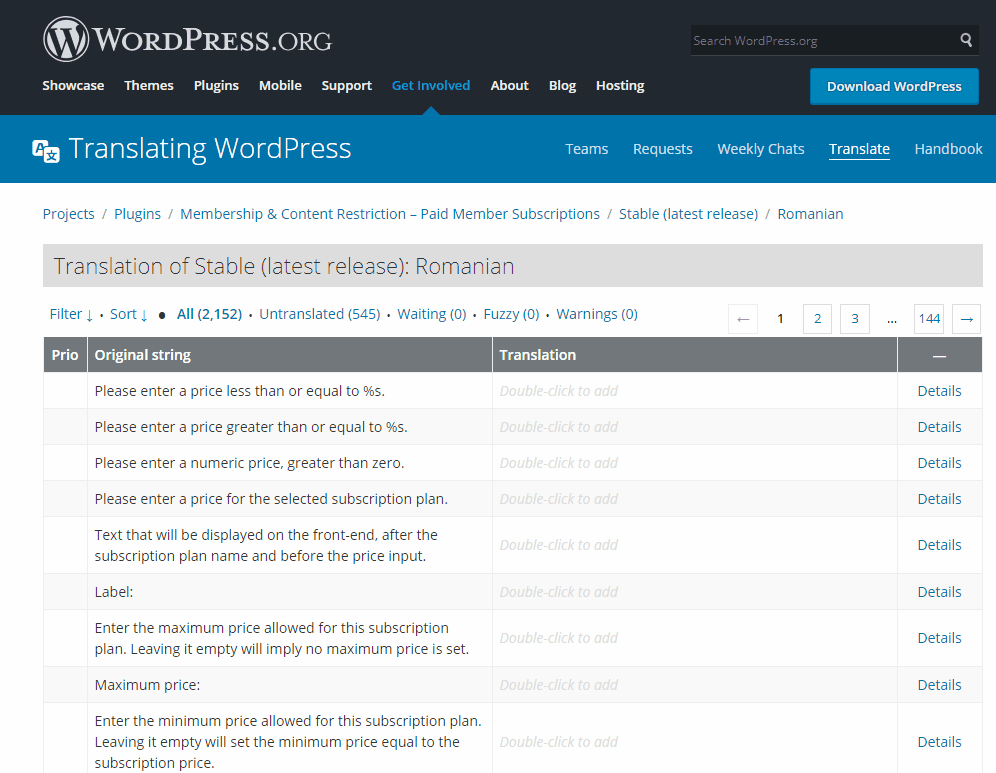Open Details for 'numeric price' row

pos(939,464)
